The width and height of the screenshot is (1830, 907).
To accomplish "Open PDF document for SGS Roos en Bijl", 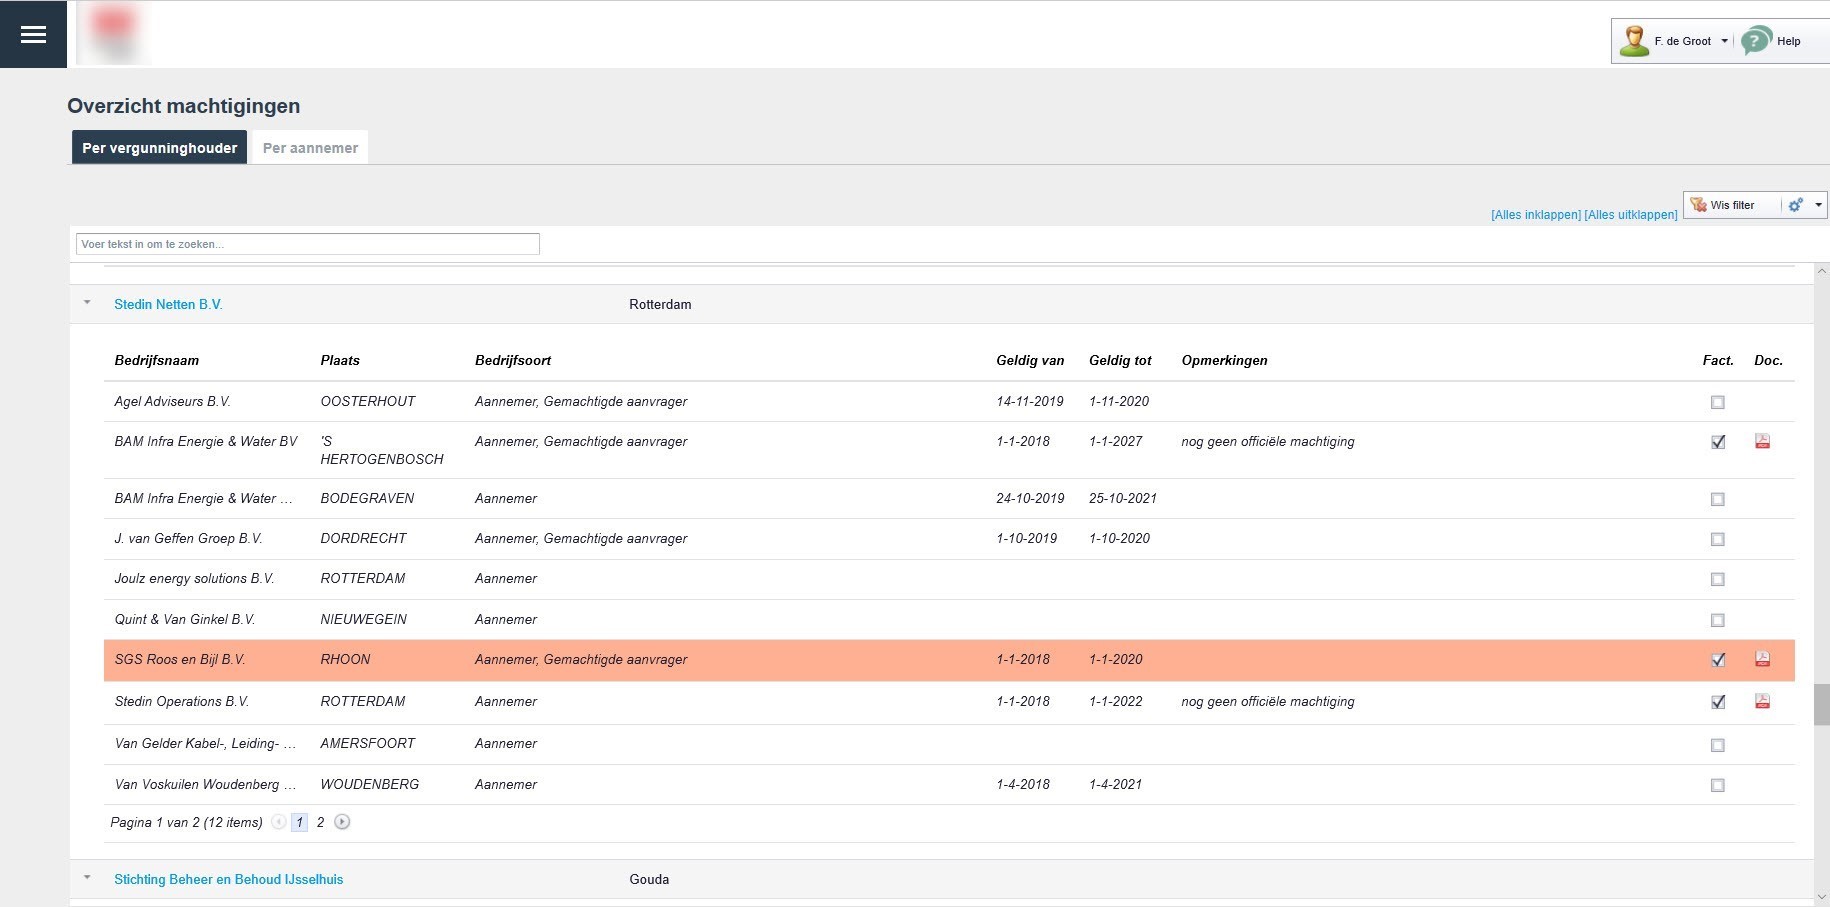I will 1762,659.
